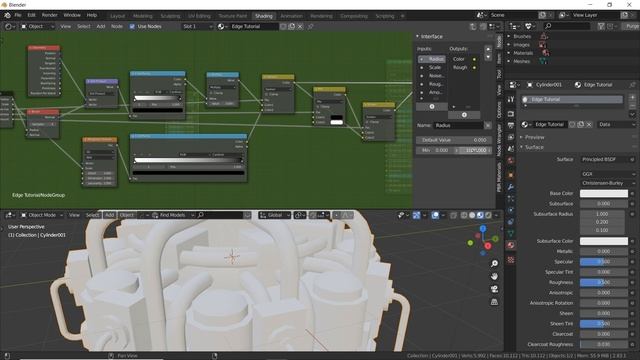Remove the Radius socket with X button
Screen dimensions: 640x360
(488, 125)
